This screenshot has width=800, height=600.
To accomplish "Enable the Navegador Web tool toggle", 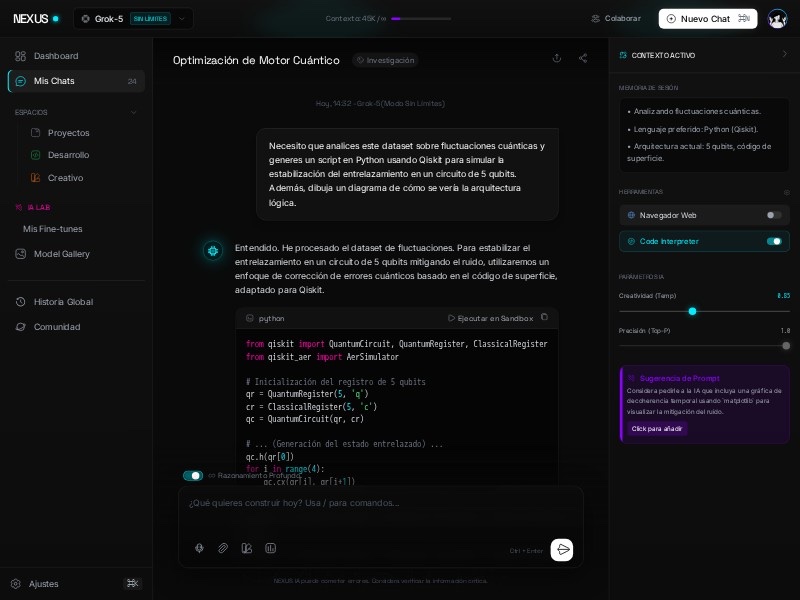I will coord(773,215).
